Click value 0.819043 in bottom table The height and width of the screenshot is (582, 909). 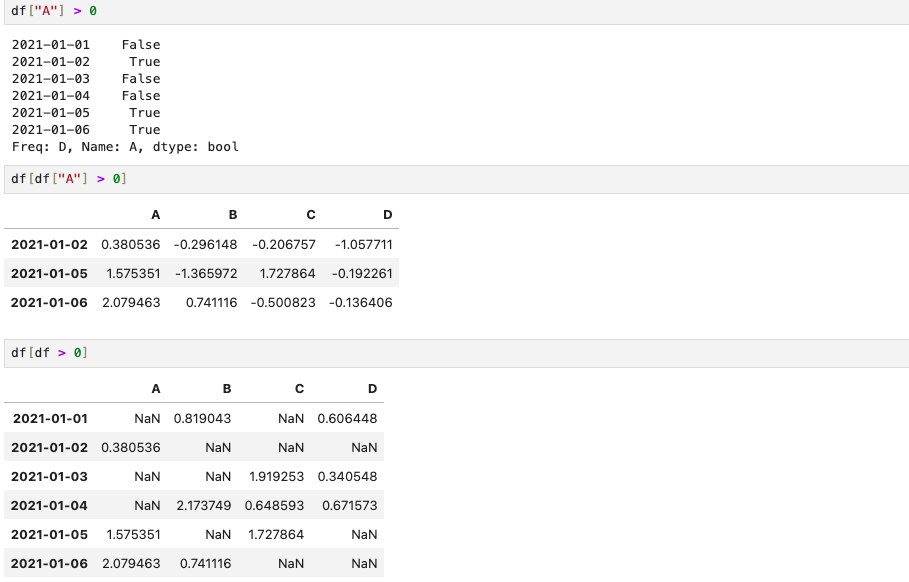[x=202, y=419]
